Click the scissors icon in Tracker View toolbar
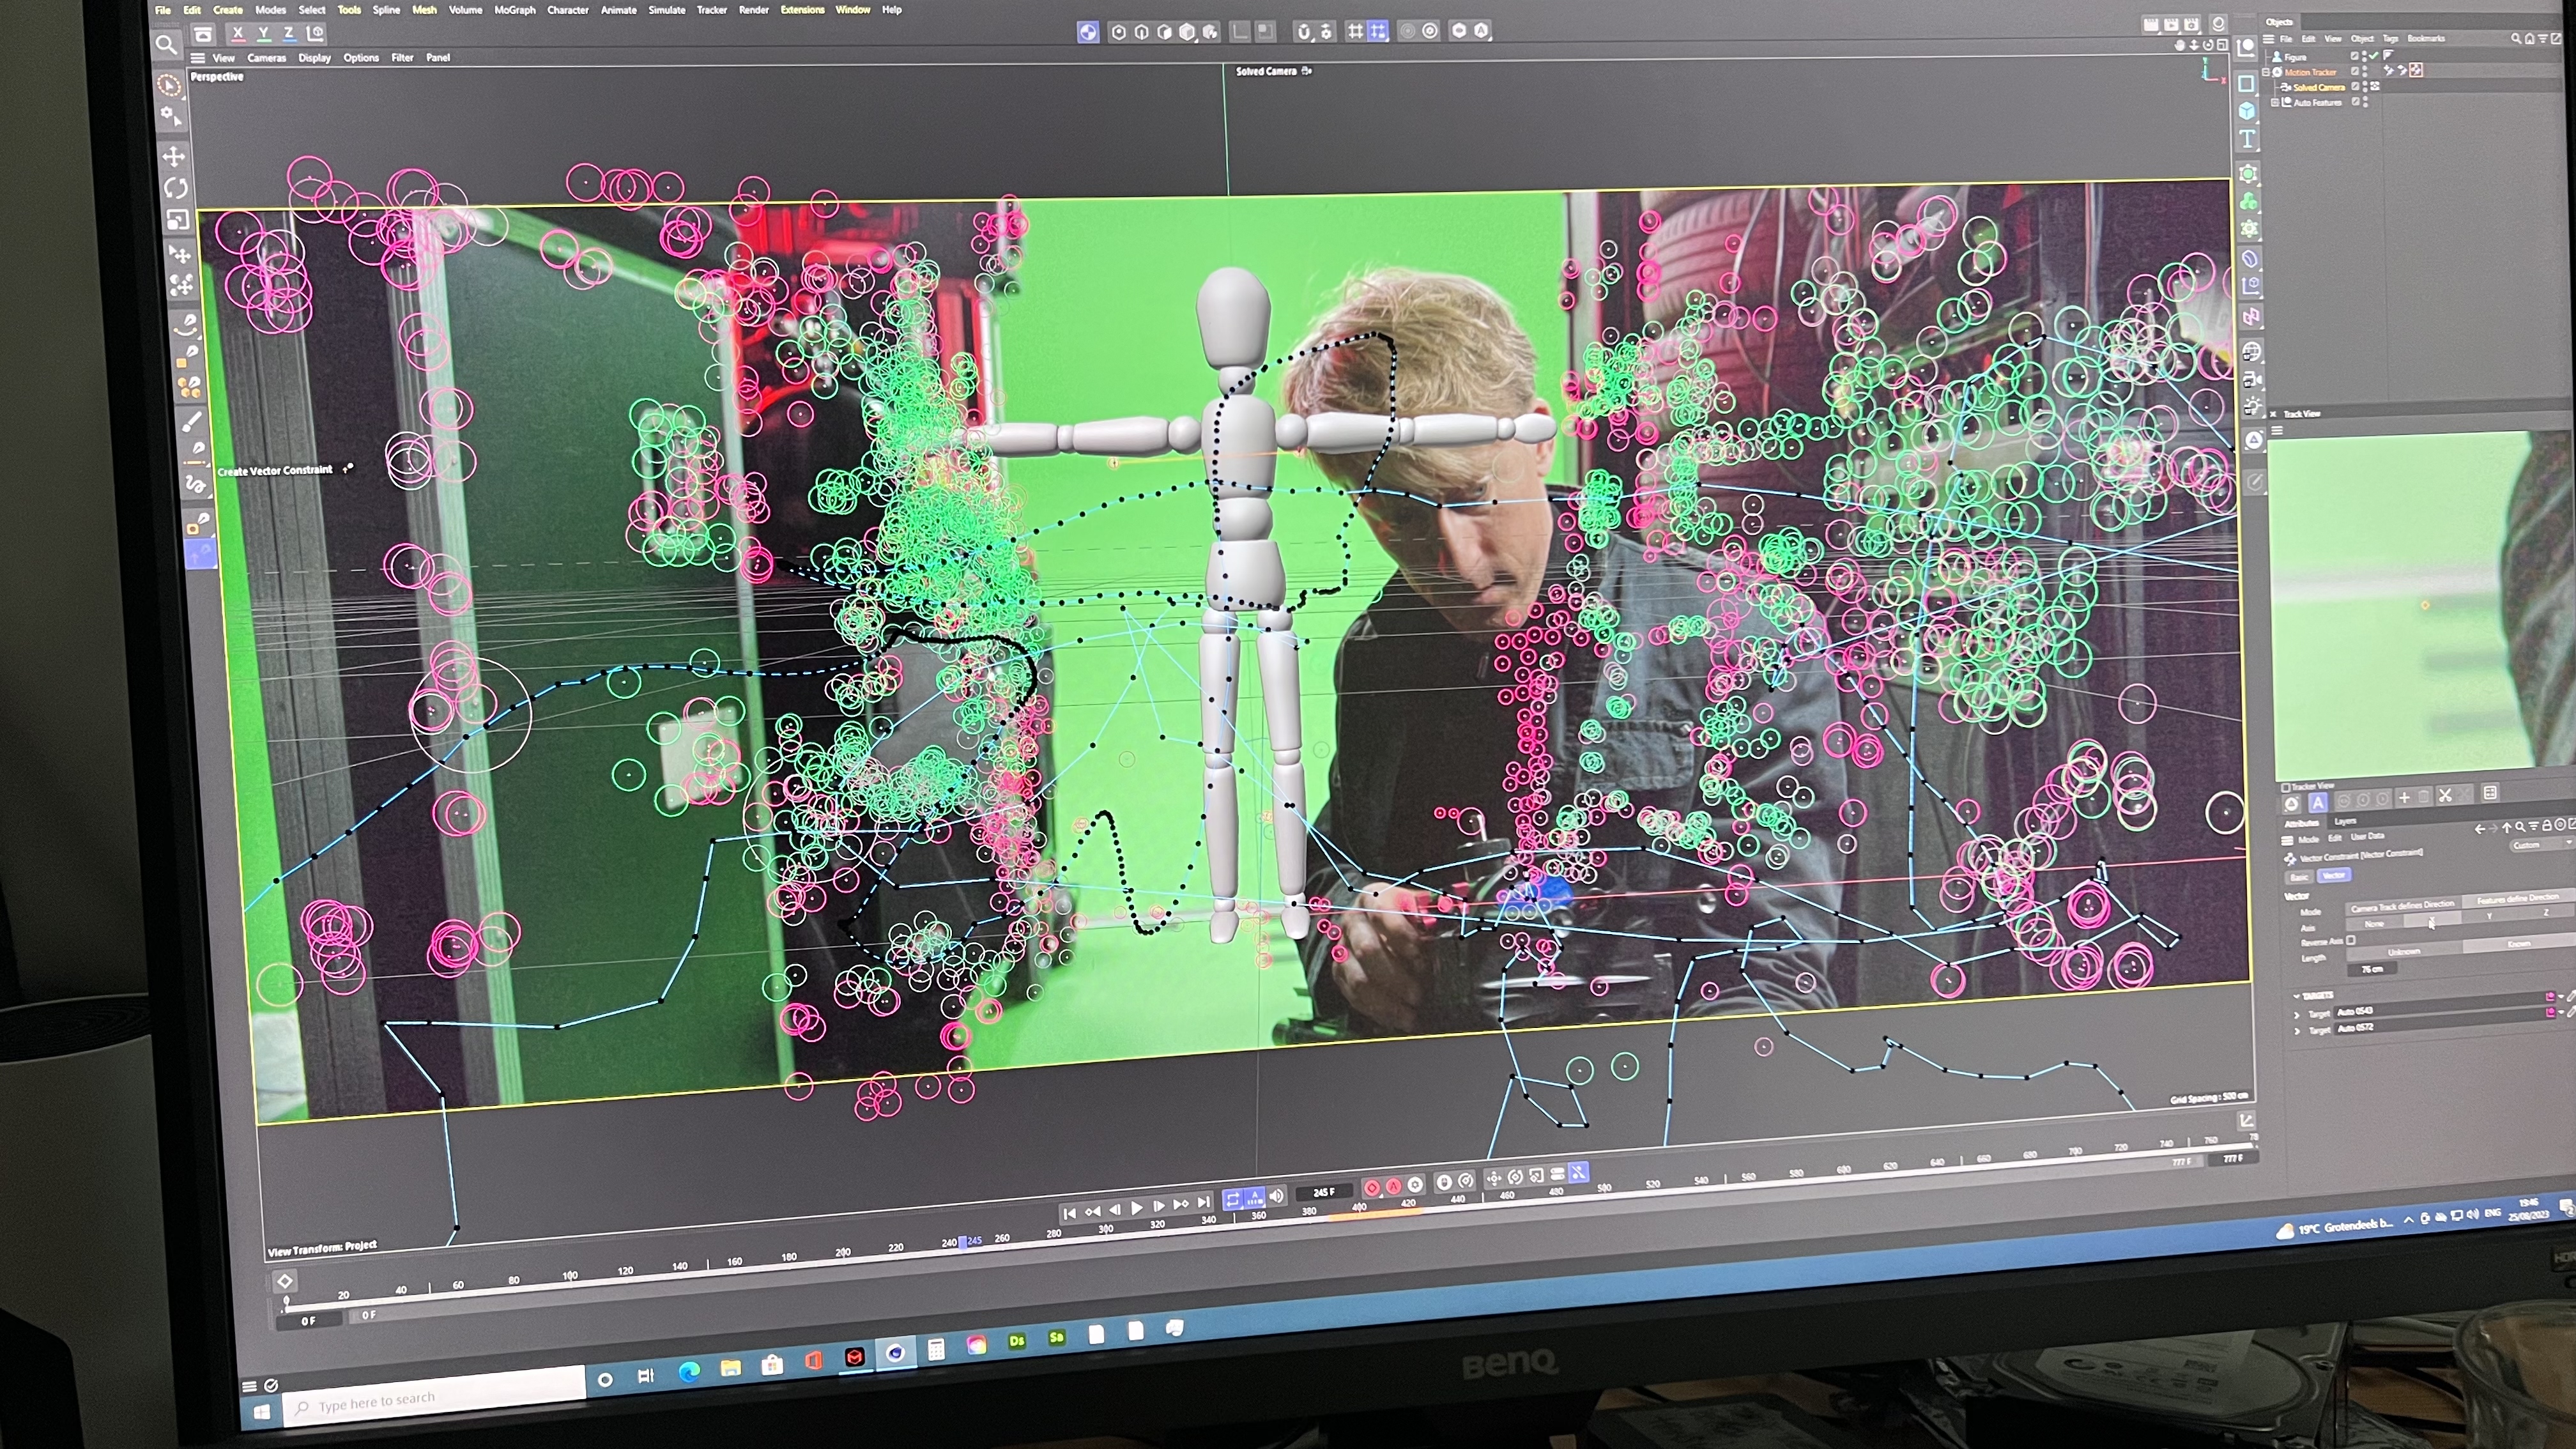The image size is (2576, 1449). pyautogui.click(x=2445, y=796)
